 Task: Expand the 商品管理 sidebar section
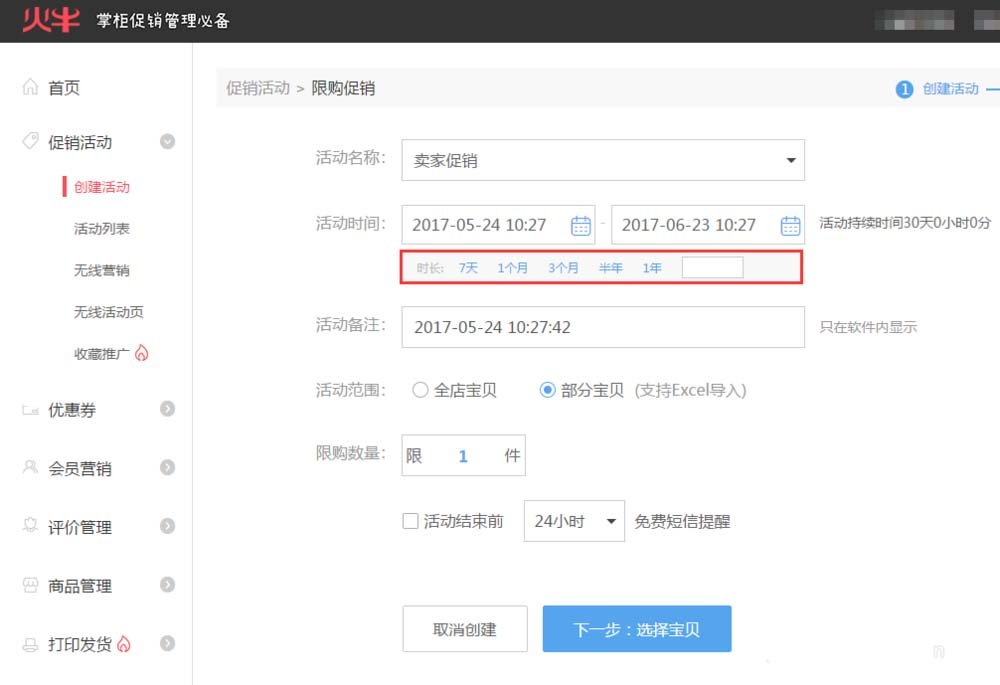point(167,585)
